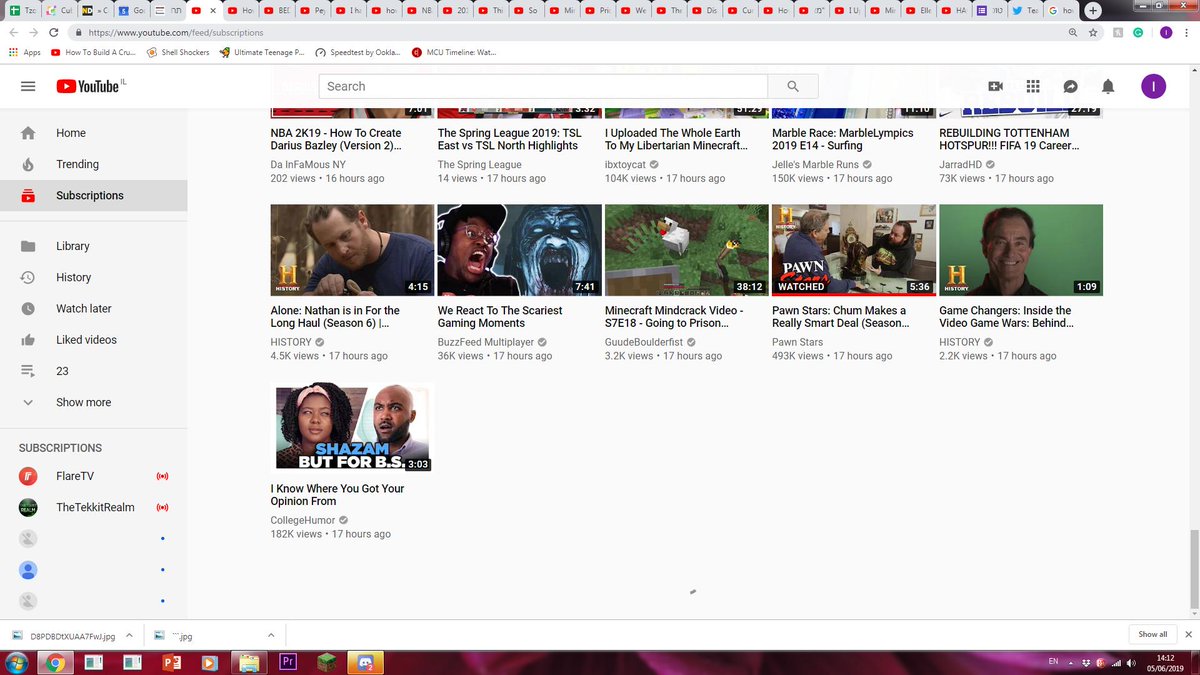Screen dimensions: 1200x675
Task: Open the YouTube guide hamburger menu
Action: 28,87
